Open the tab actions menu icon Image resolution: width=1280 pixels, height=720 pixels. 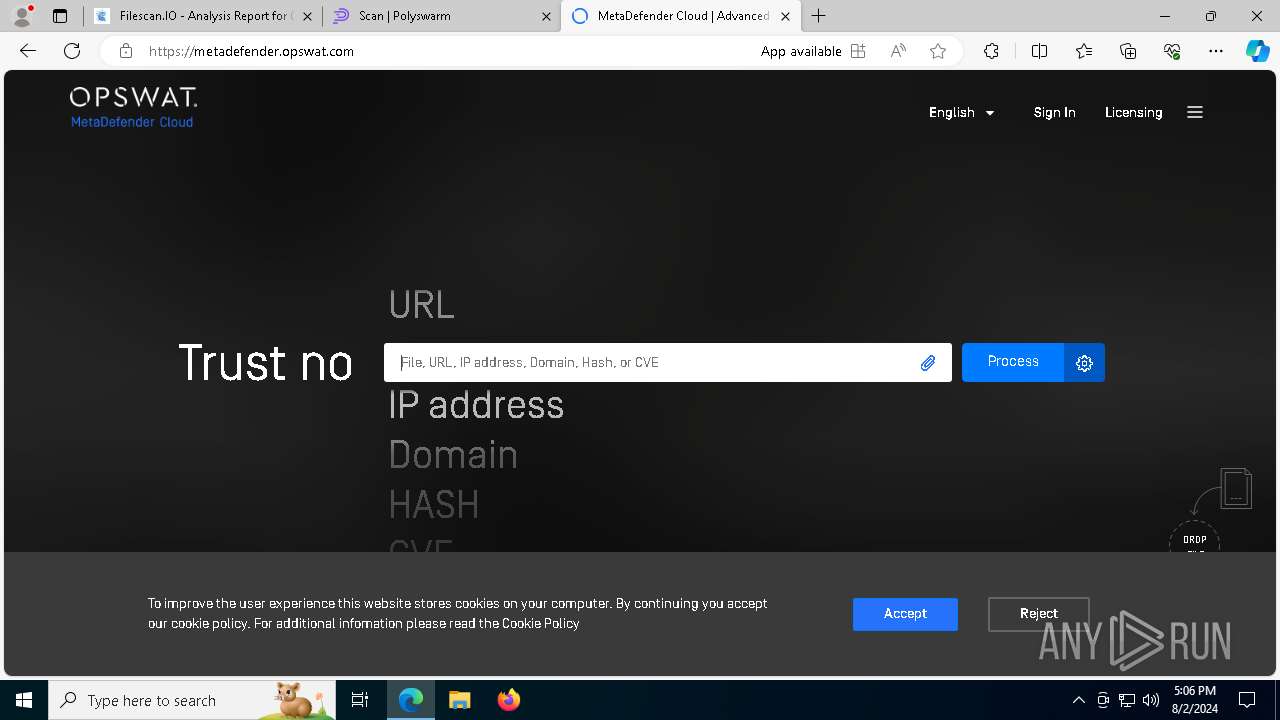[x=60, y=16]
